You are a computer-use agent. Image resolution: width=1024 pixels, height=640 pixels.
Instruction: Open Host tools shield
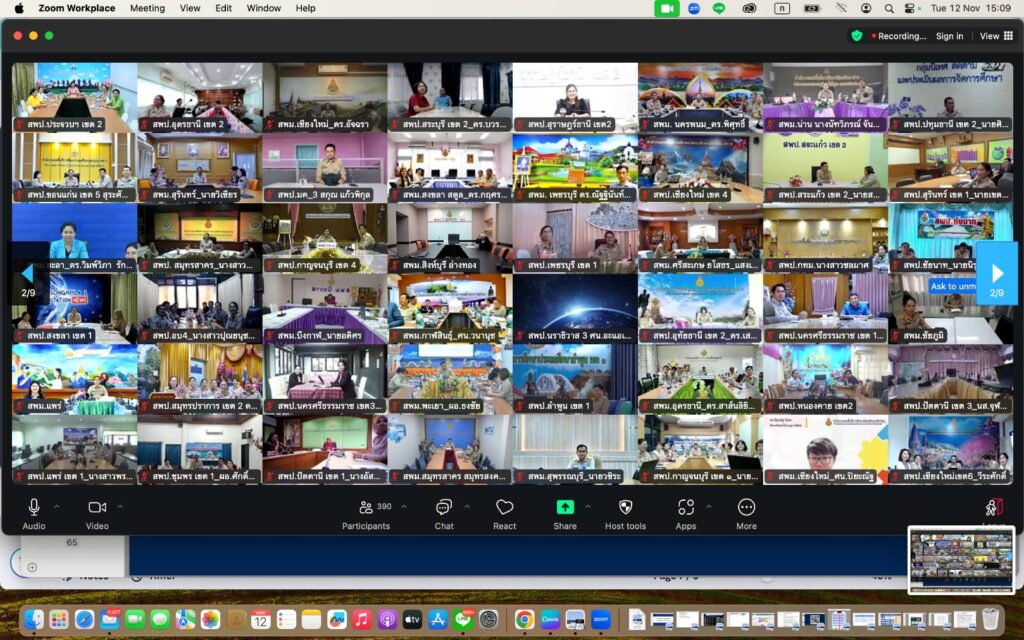point(625,514)
